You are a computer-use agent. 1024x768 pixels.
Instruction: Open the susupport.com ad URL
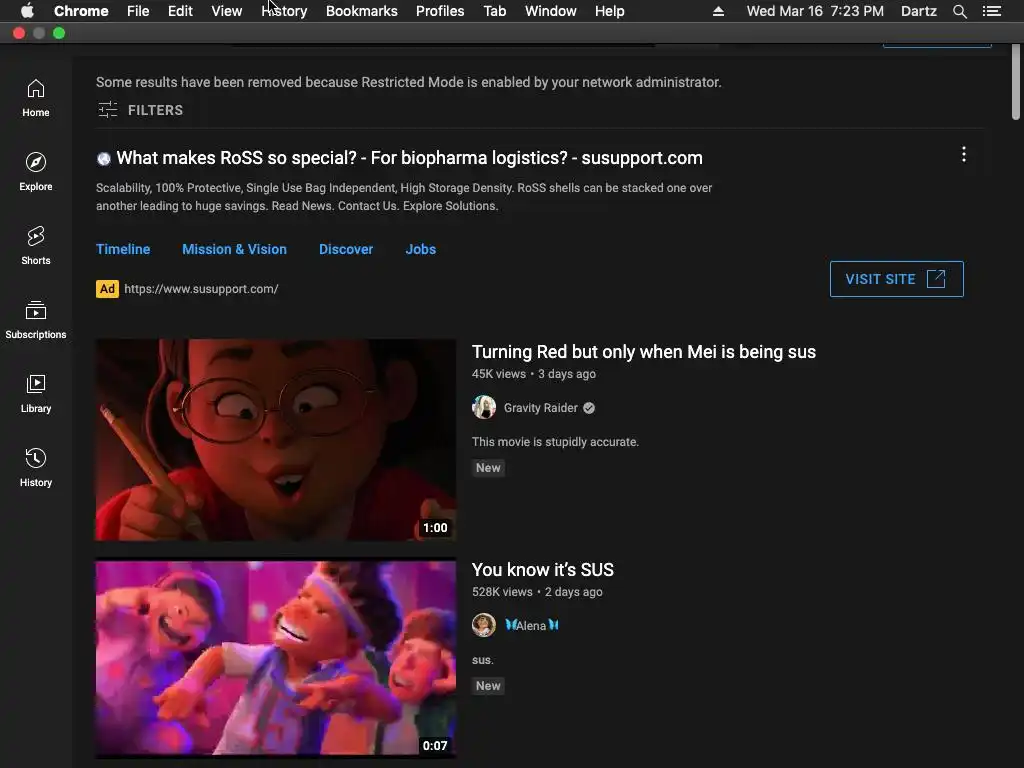tap(201, 289)
